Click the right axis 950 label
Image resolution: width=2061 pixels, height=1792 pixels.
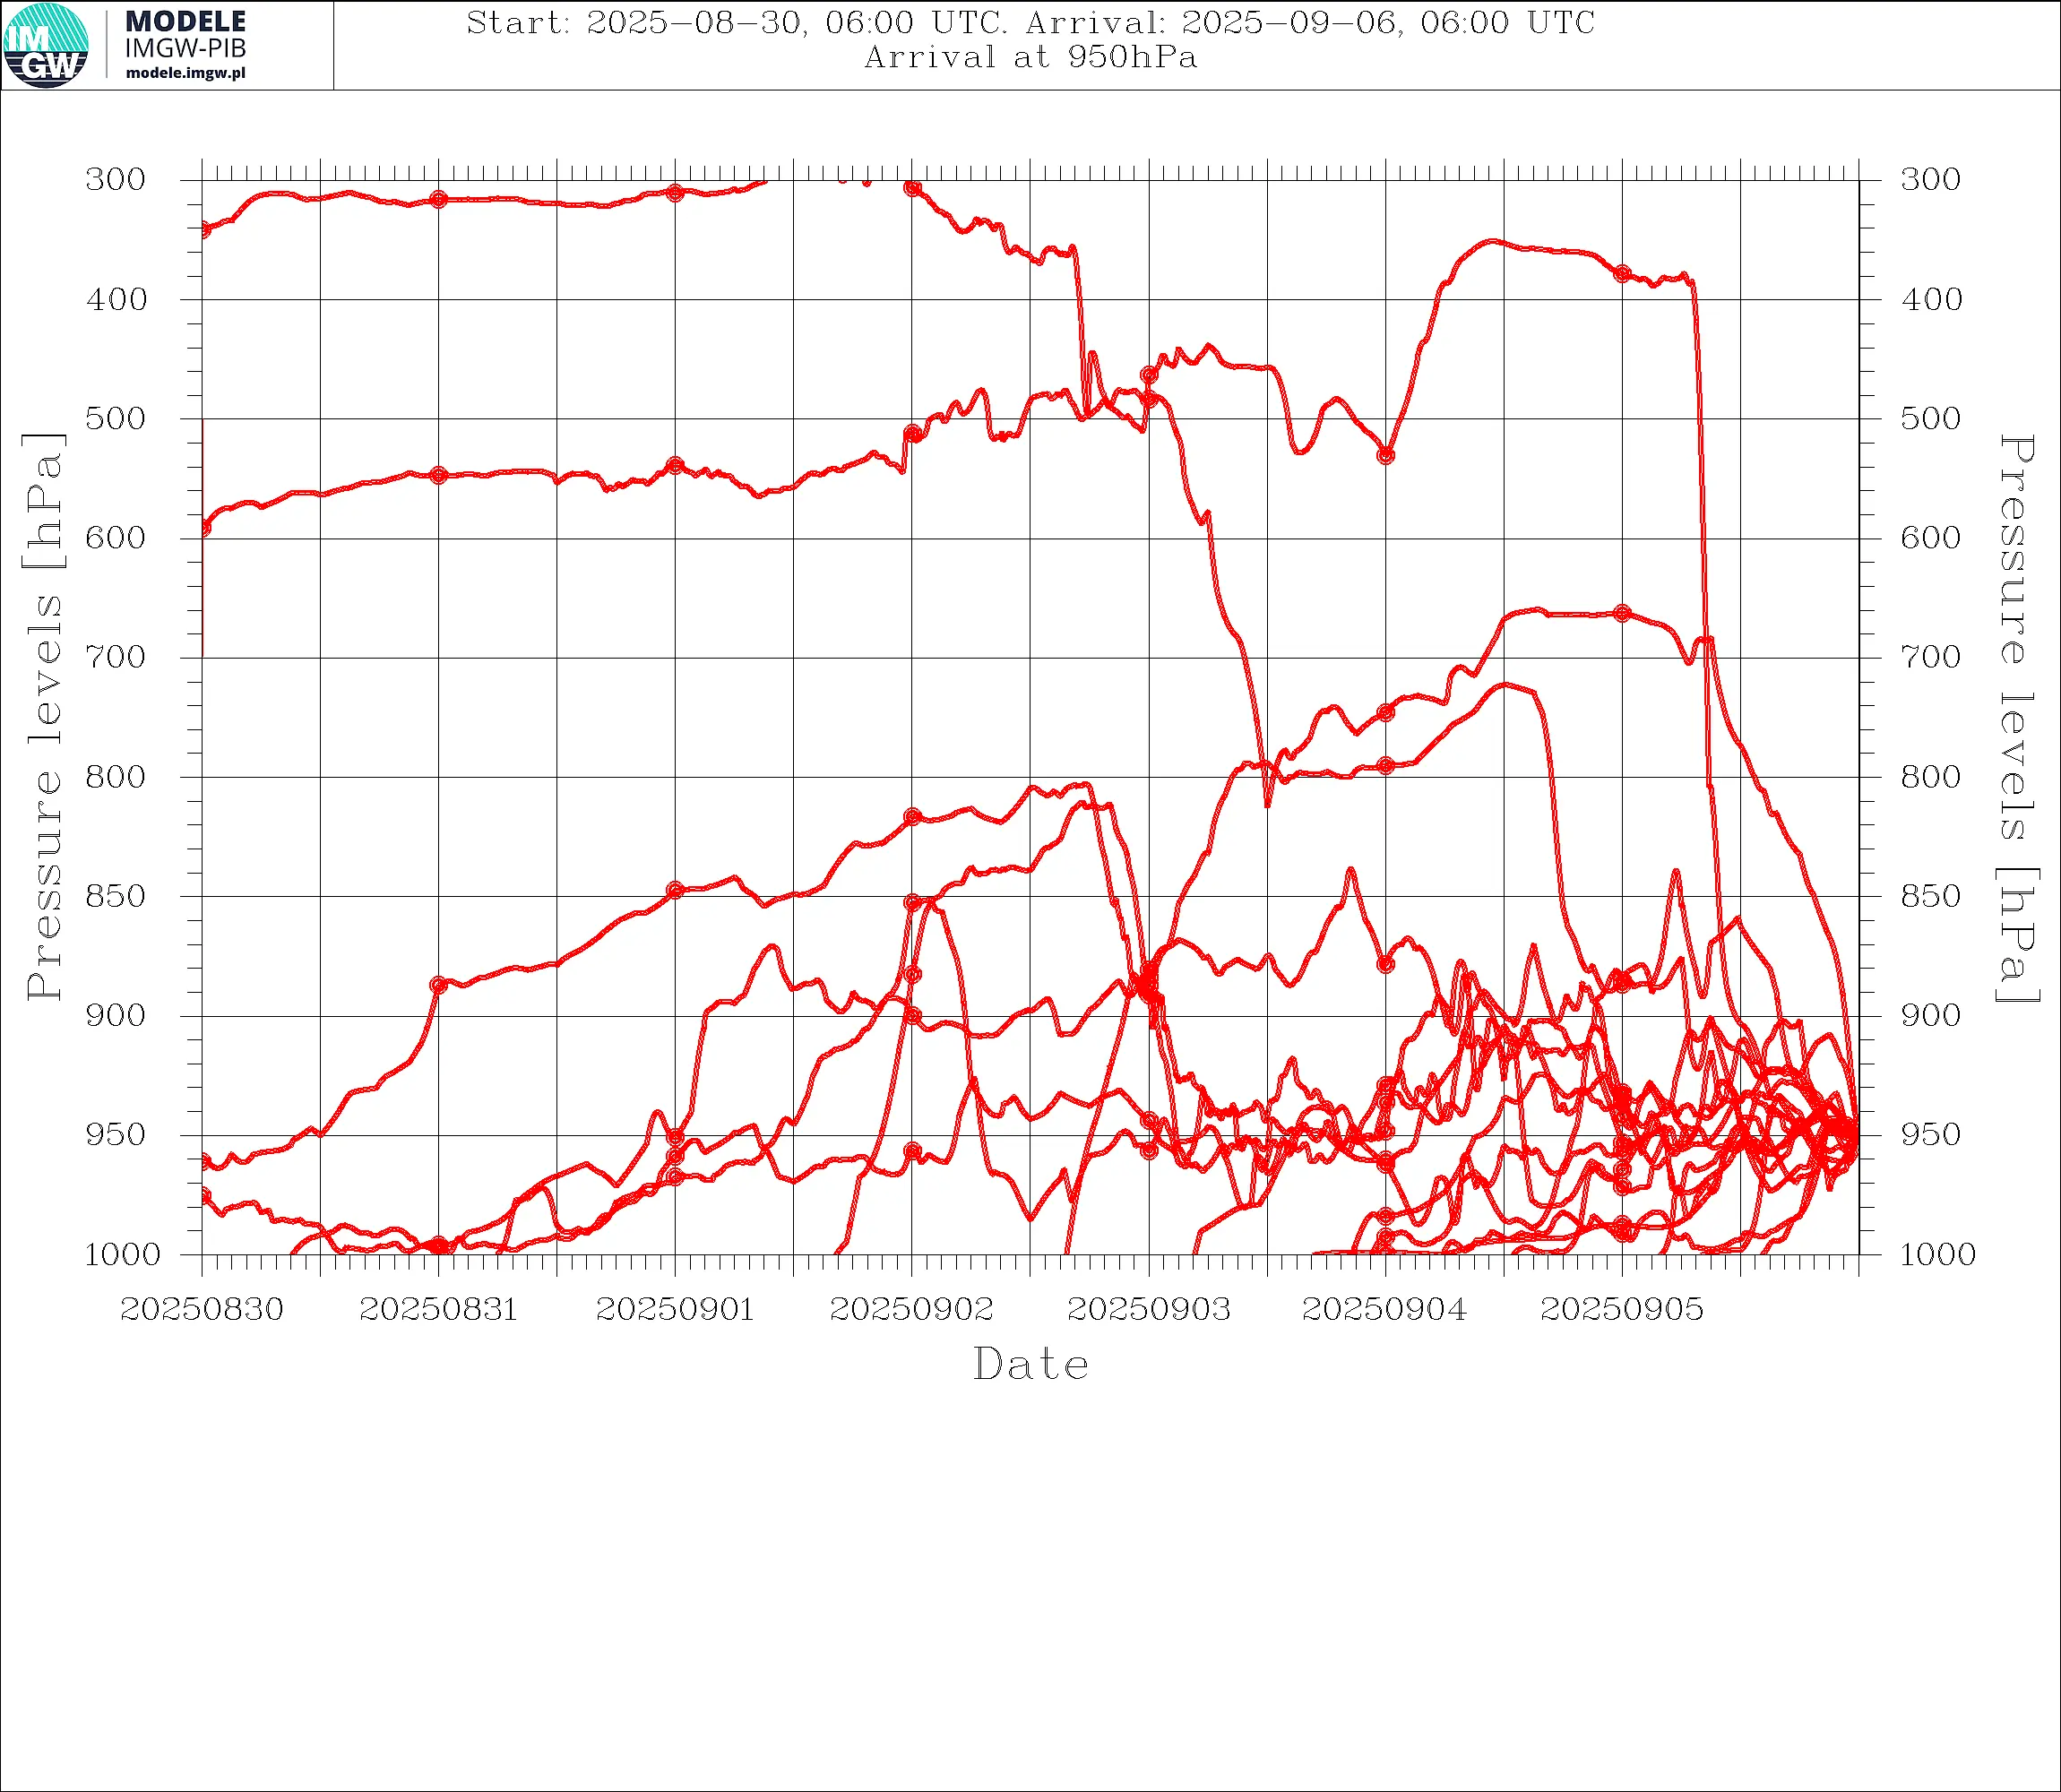coord(1931,1135)
